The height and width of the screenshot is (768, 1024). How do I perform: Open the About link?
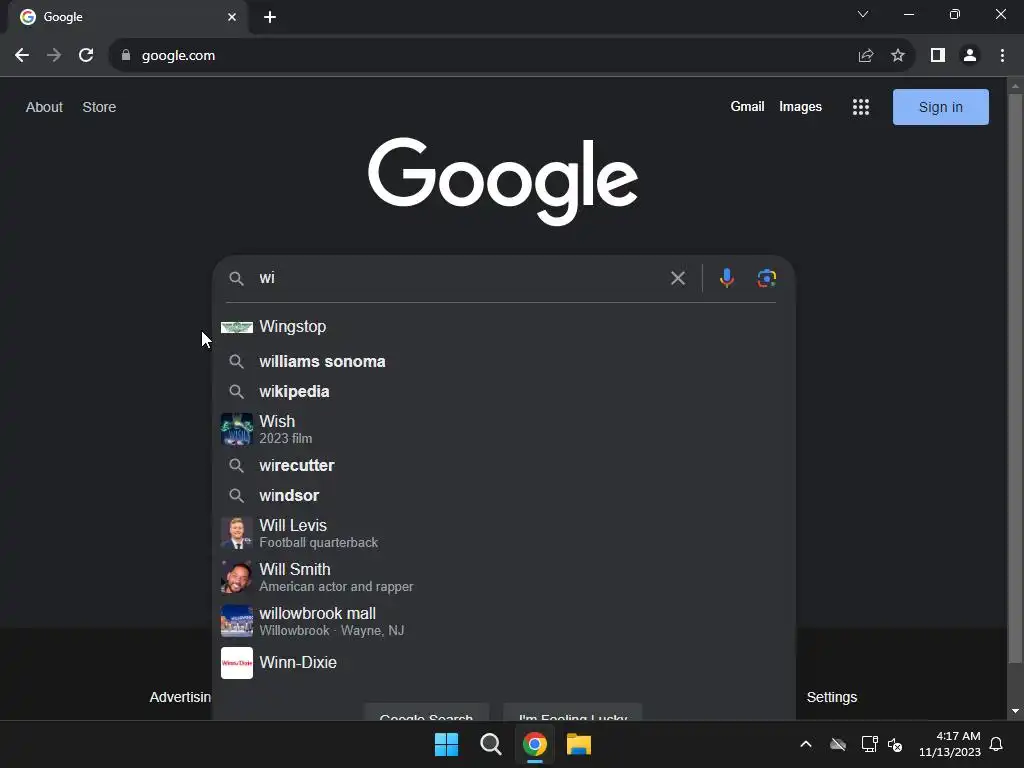(44, 107)
